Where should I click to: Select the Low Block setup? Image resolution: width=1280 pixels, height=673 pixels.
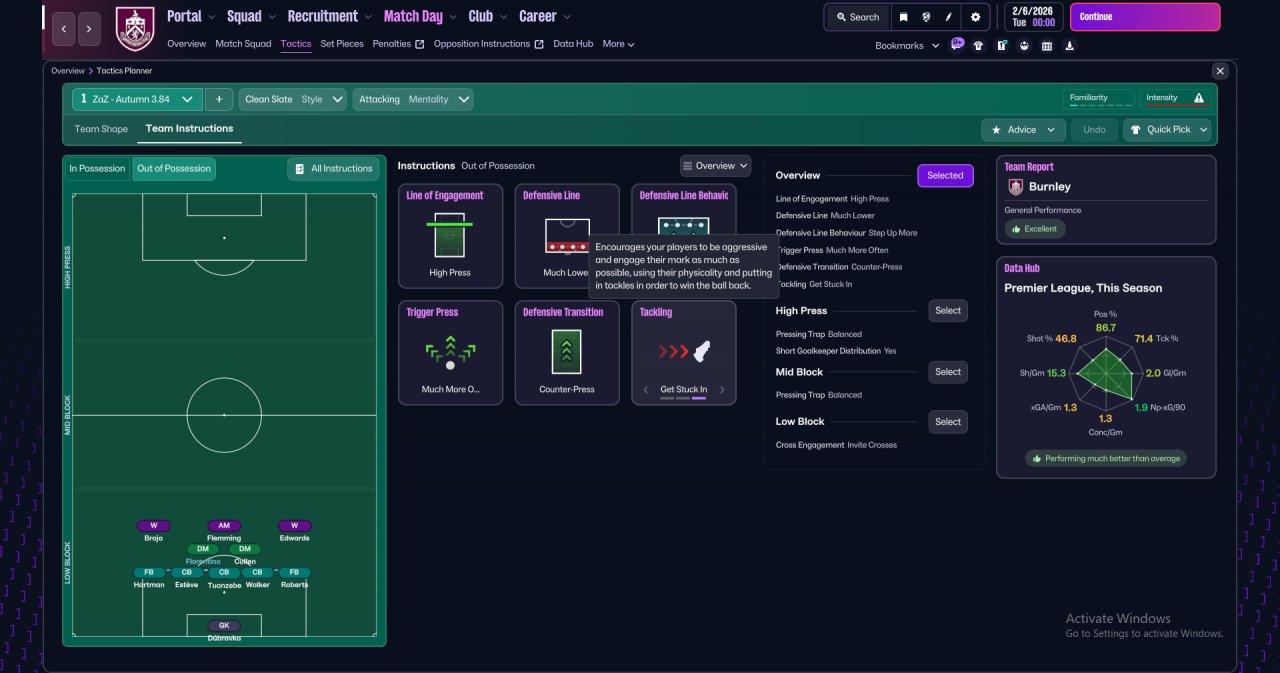coord(948,421)
